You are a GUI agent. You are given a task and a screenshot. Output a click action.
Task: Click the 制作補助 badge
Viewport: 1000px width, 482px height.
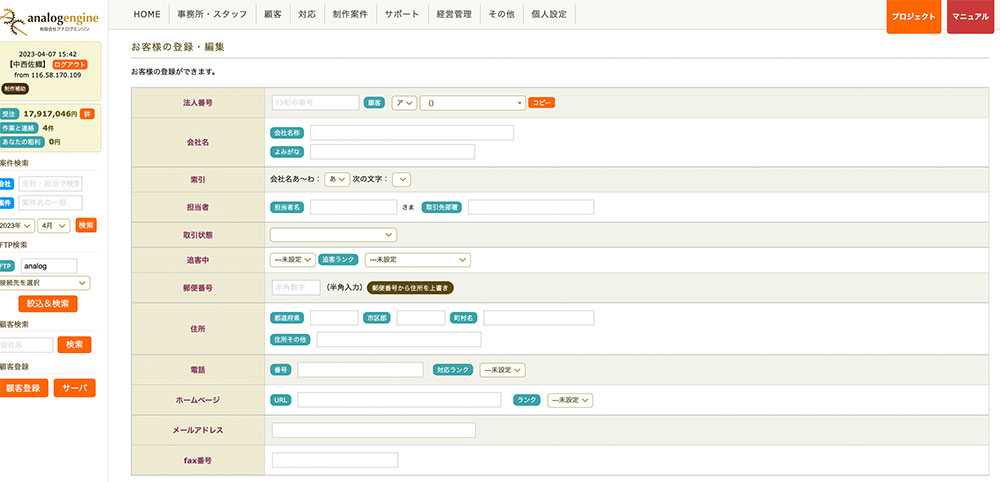pos(15,89)
